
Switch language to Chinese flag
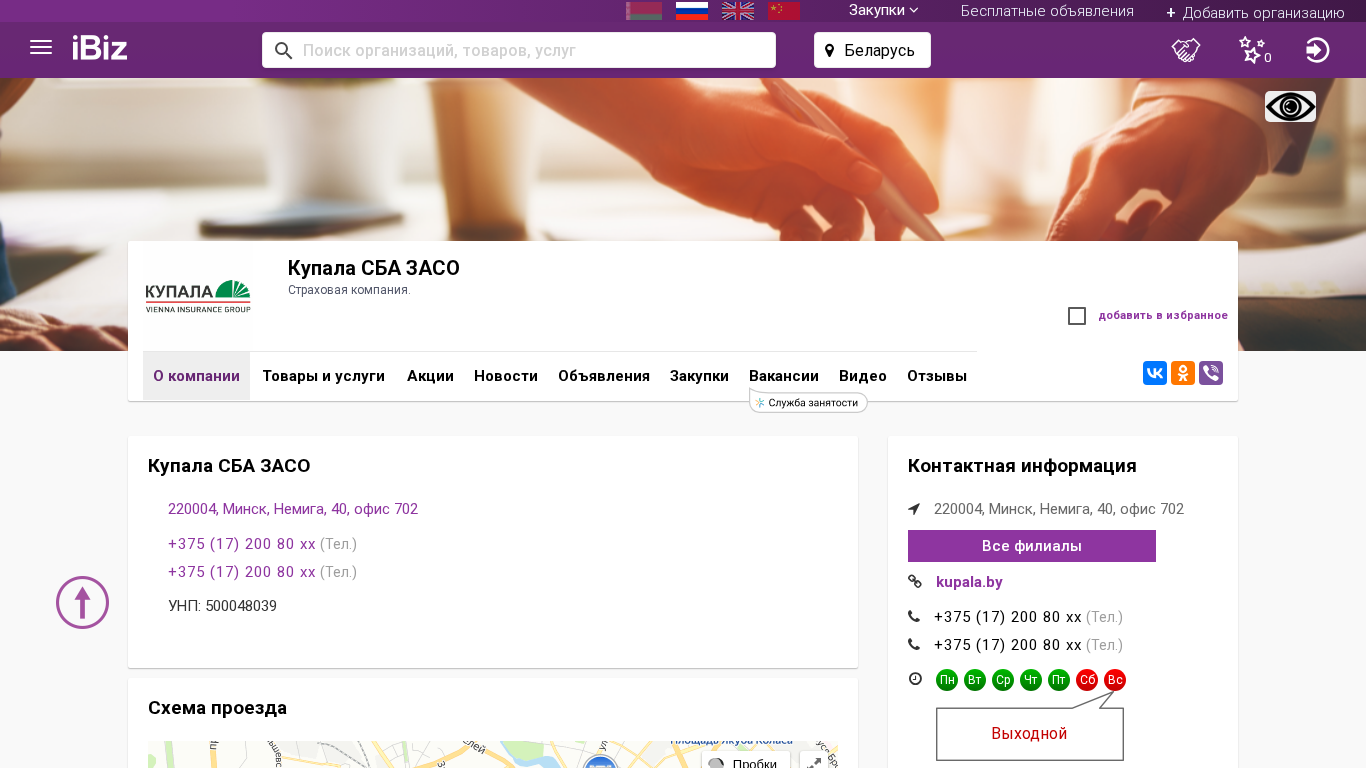[784, 11]
